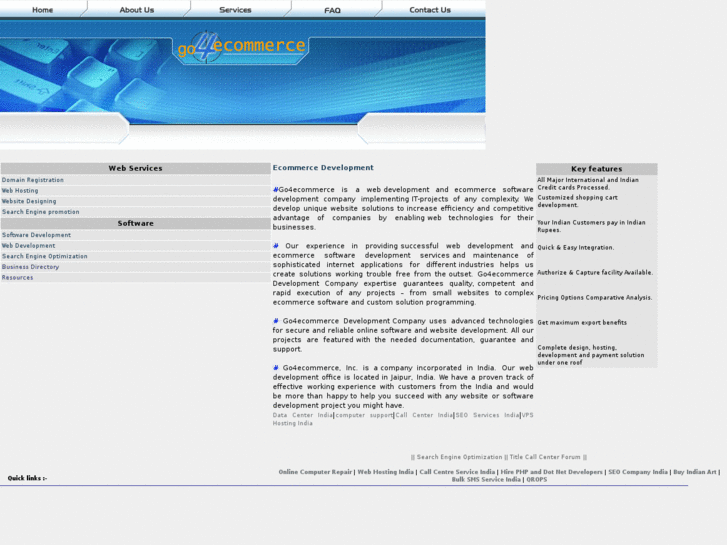Open the Web Hosting sidebar link

pyautogui.click(x=20, y=191)
